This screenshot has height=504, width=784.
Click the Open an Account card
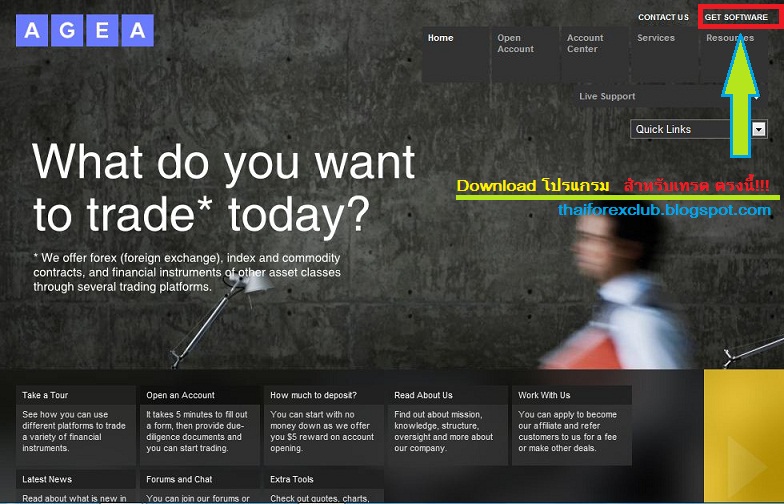[x=200, y=426]
